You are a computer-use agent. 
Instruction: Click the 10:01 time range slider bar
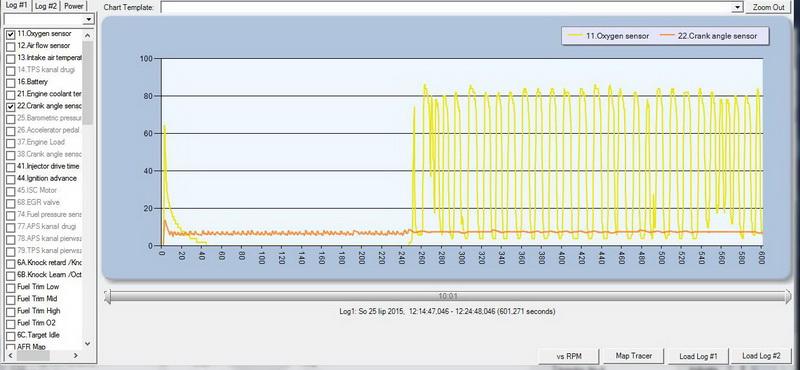[447, 297]
